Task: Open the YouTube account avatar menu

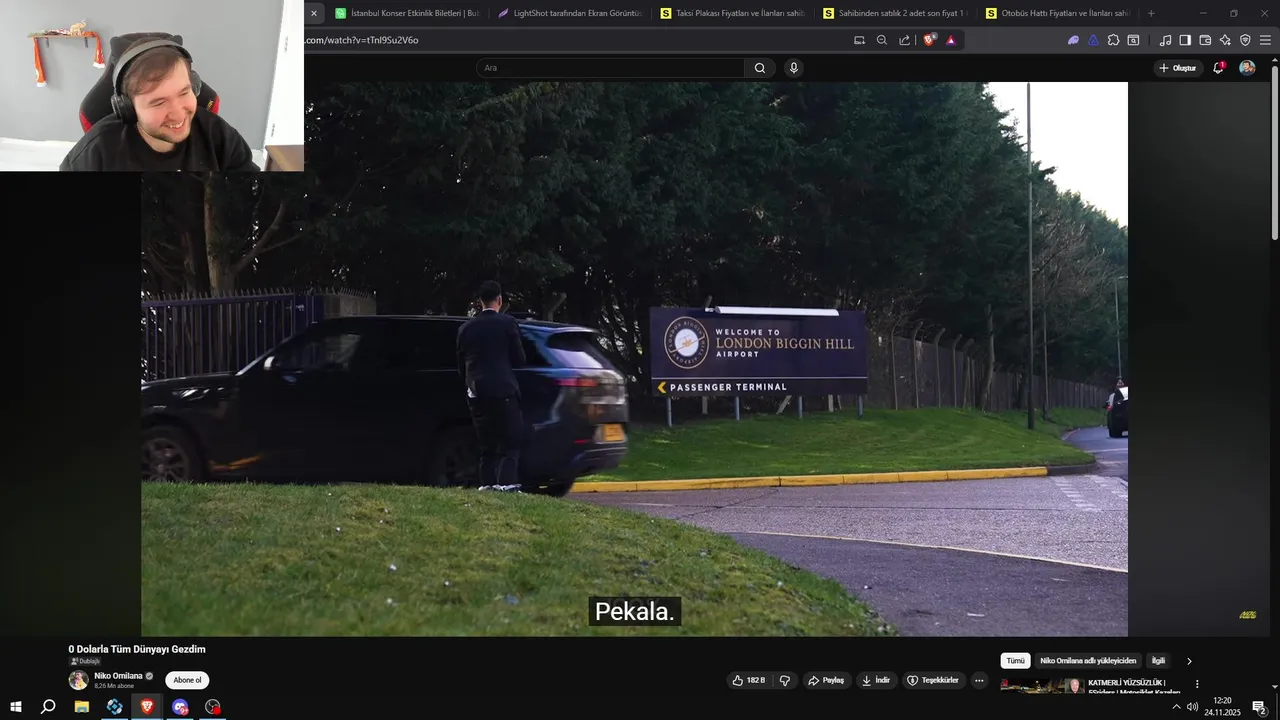Action: click(1247, 68)
